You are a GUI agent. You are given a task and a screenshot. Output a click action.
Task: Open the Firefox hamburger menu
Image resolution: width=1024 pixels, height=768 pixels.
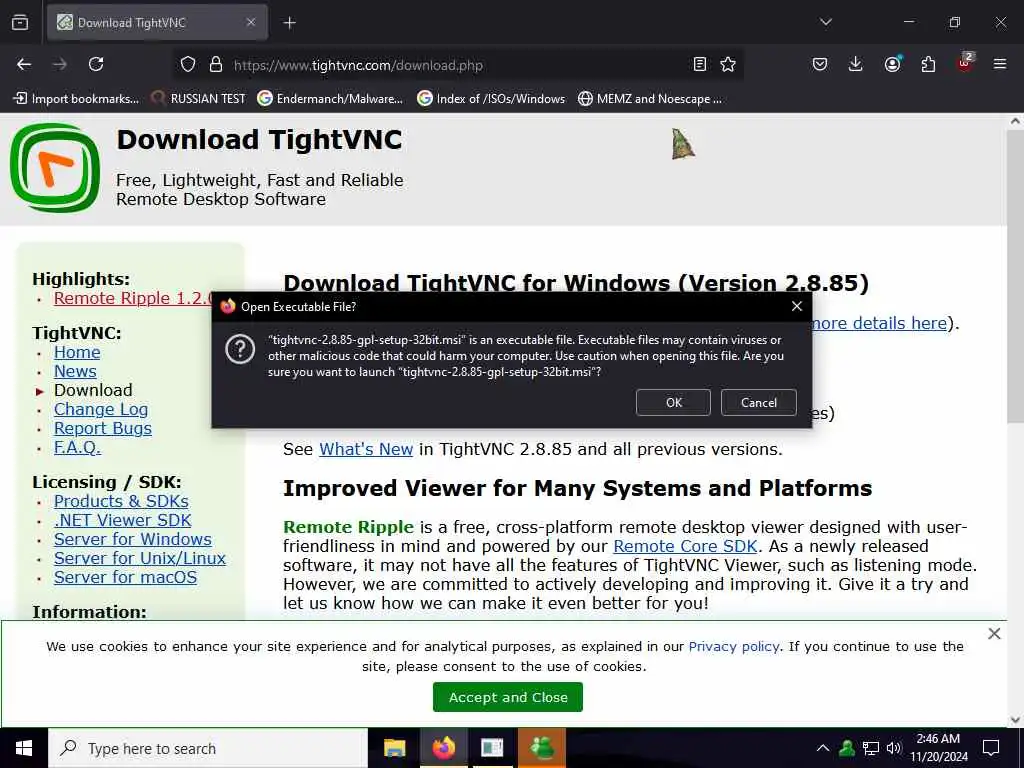click(999, 64)
